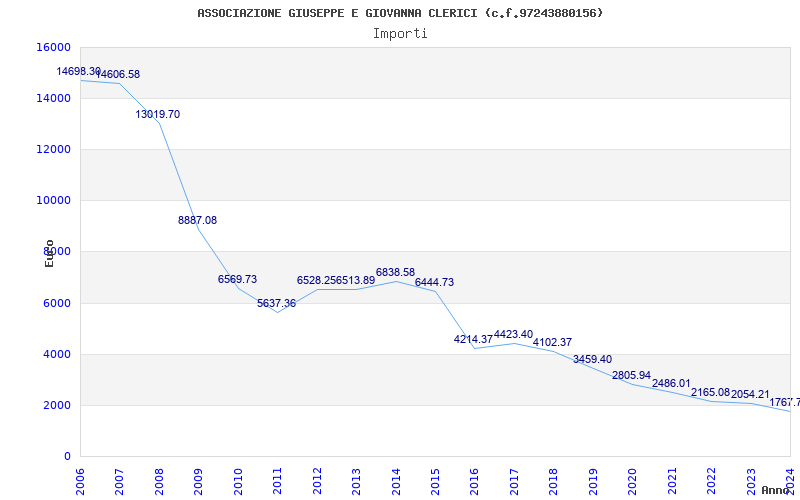This screenshot has width=800, height=500.
Task: Click the x-axis year 2023
Action: (x=751, y=481)
